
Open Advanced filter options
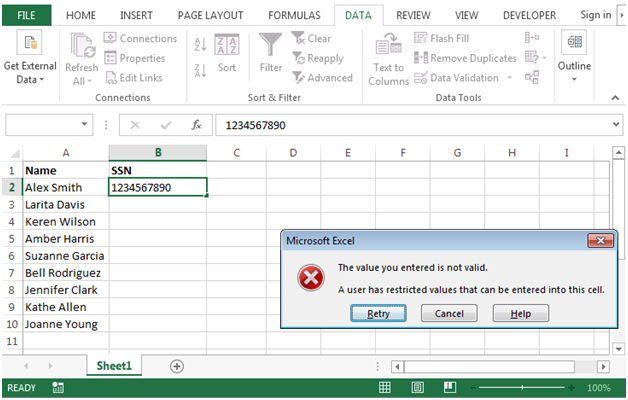322,78
